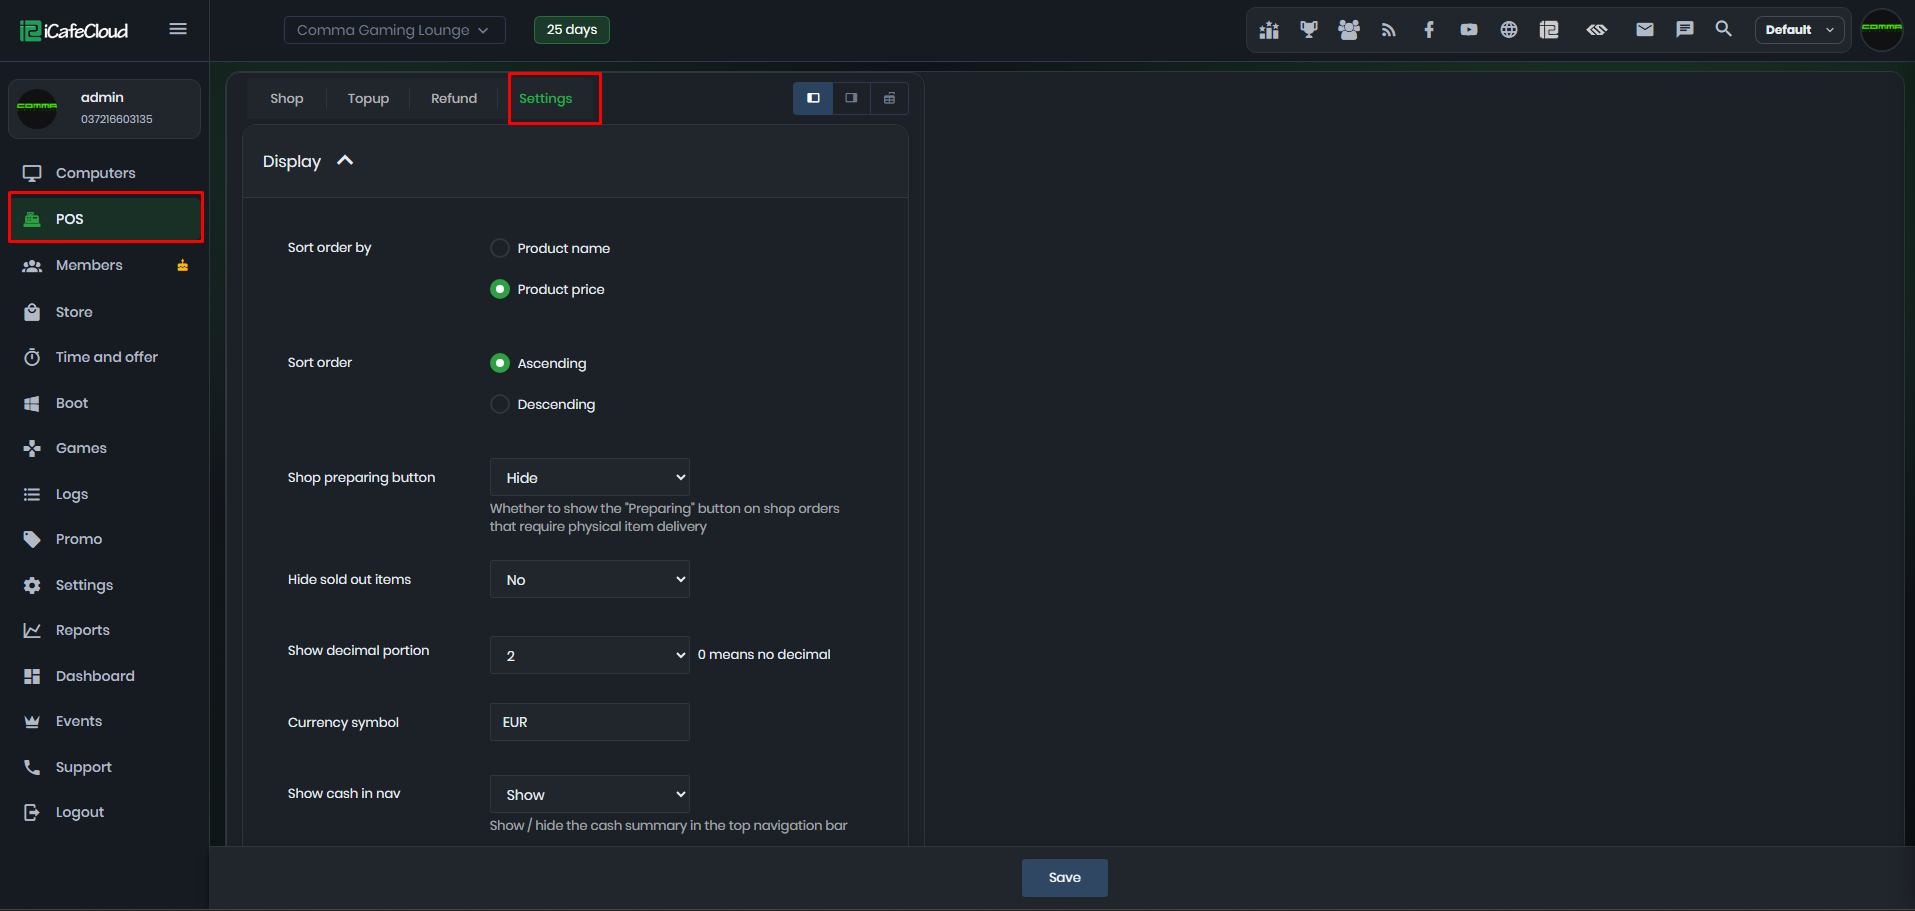Click Logout in the sidebar

pos(105,812)
